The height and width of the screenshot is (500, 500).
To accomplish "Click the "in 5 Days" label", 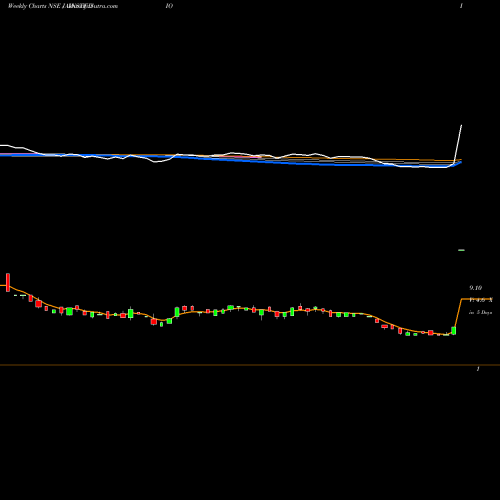I will tap(481, 313).
